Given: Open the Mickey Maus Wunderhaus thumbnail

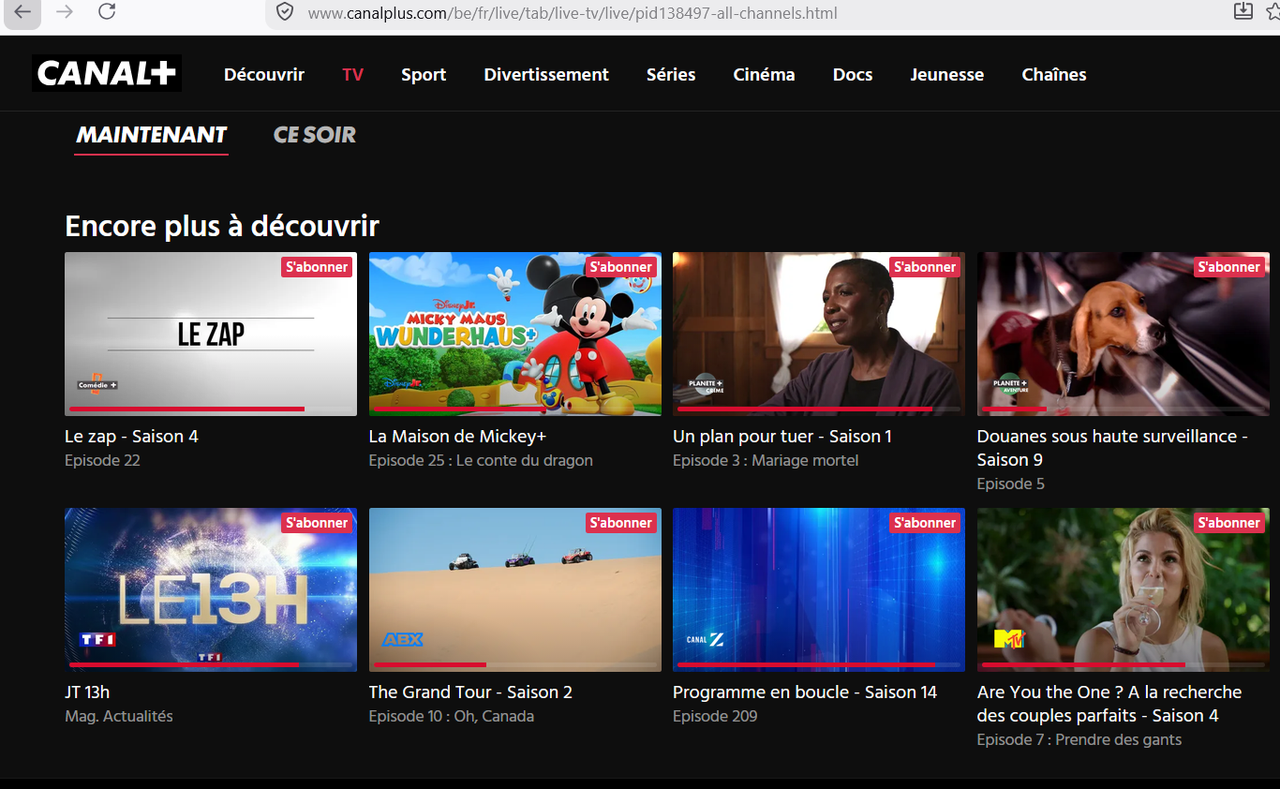Looking at the screenshot, I should (515, 334).
